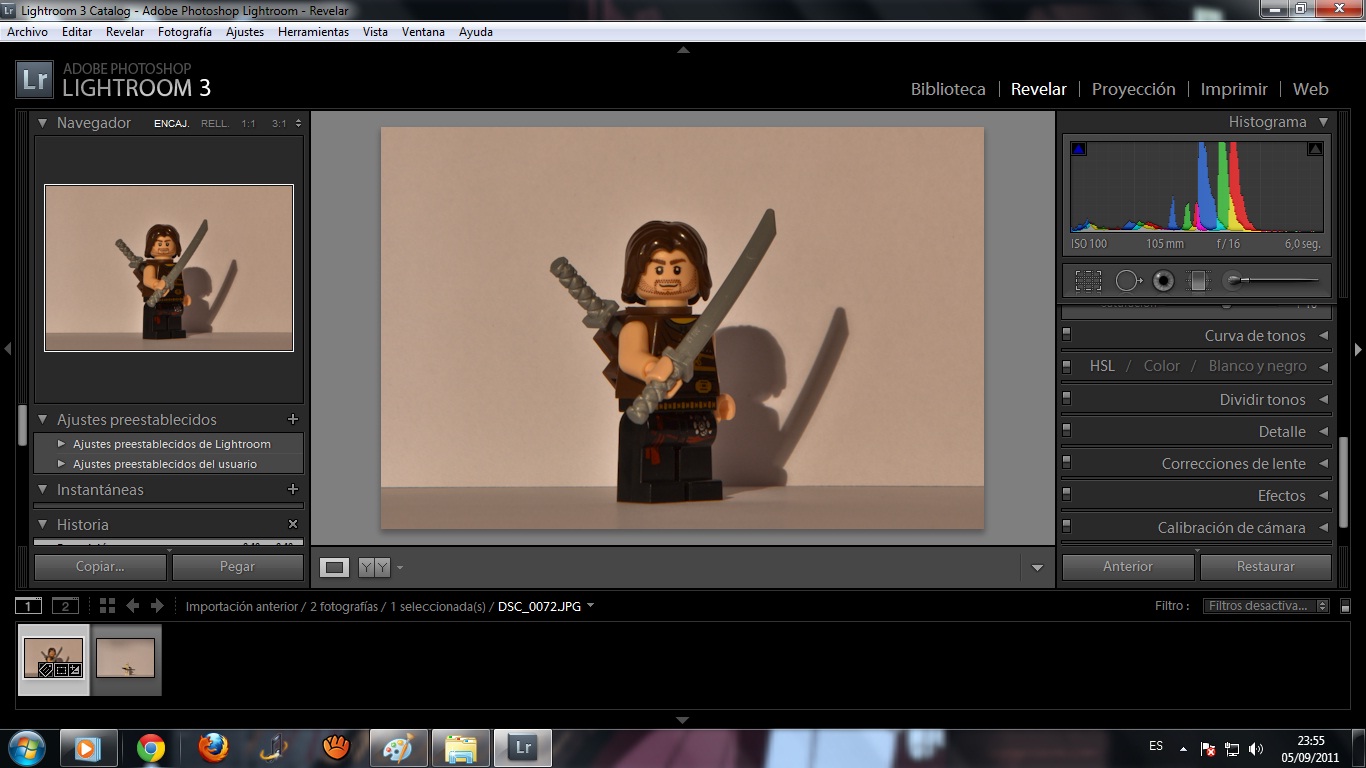This screenshot has width=1366, height=768.
Task: Click the Pegar button
Action: coord(238,567)
